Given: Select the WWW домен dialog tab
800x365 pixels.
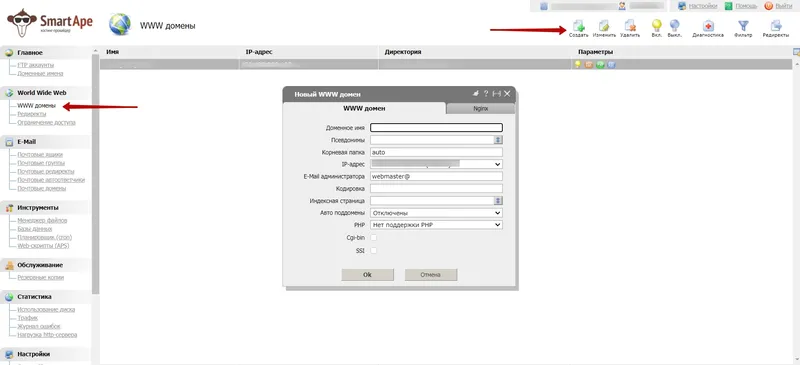Looking at the screenshot, I should click(364, 109).
